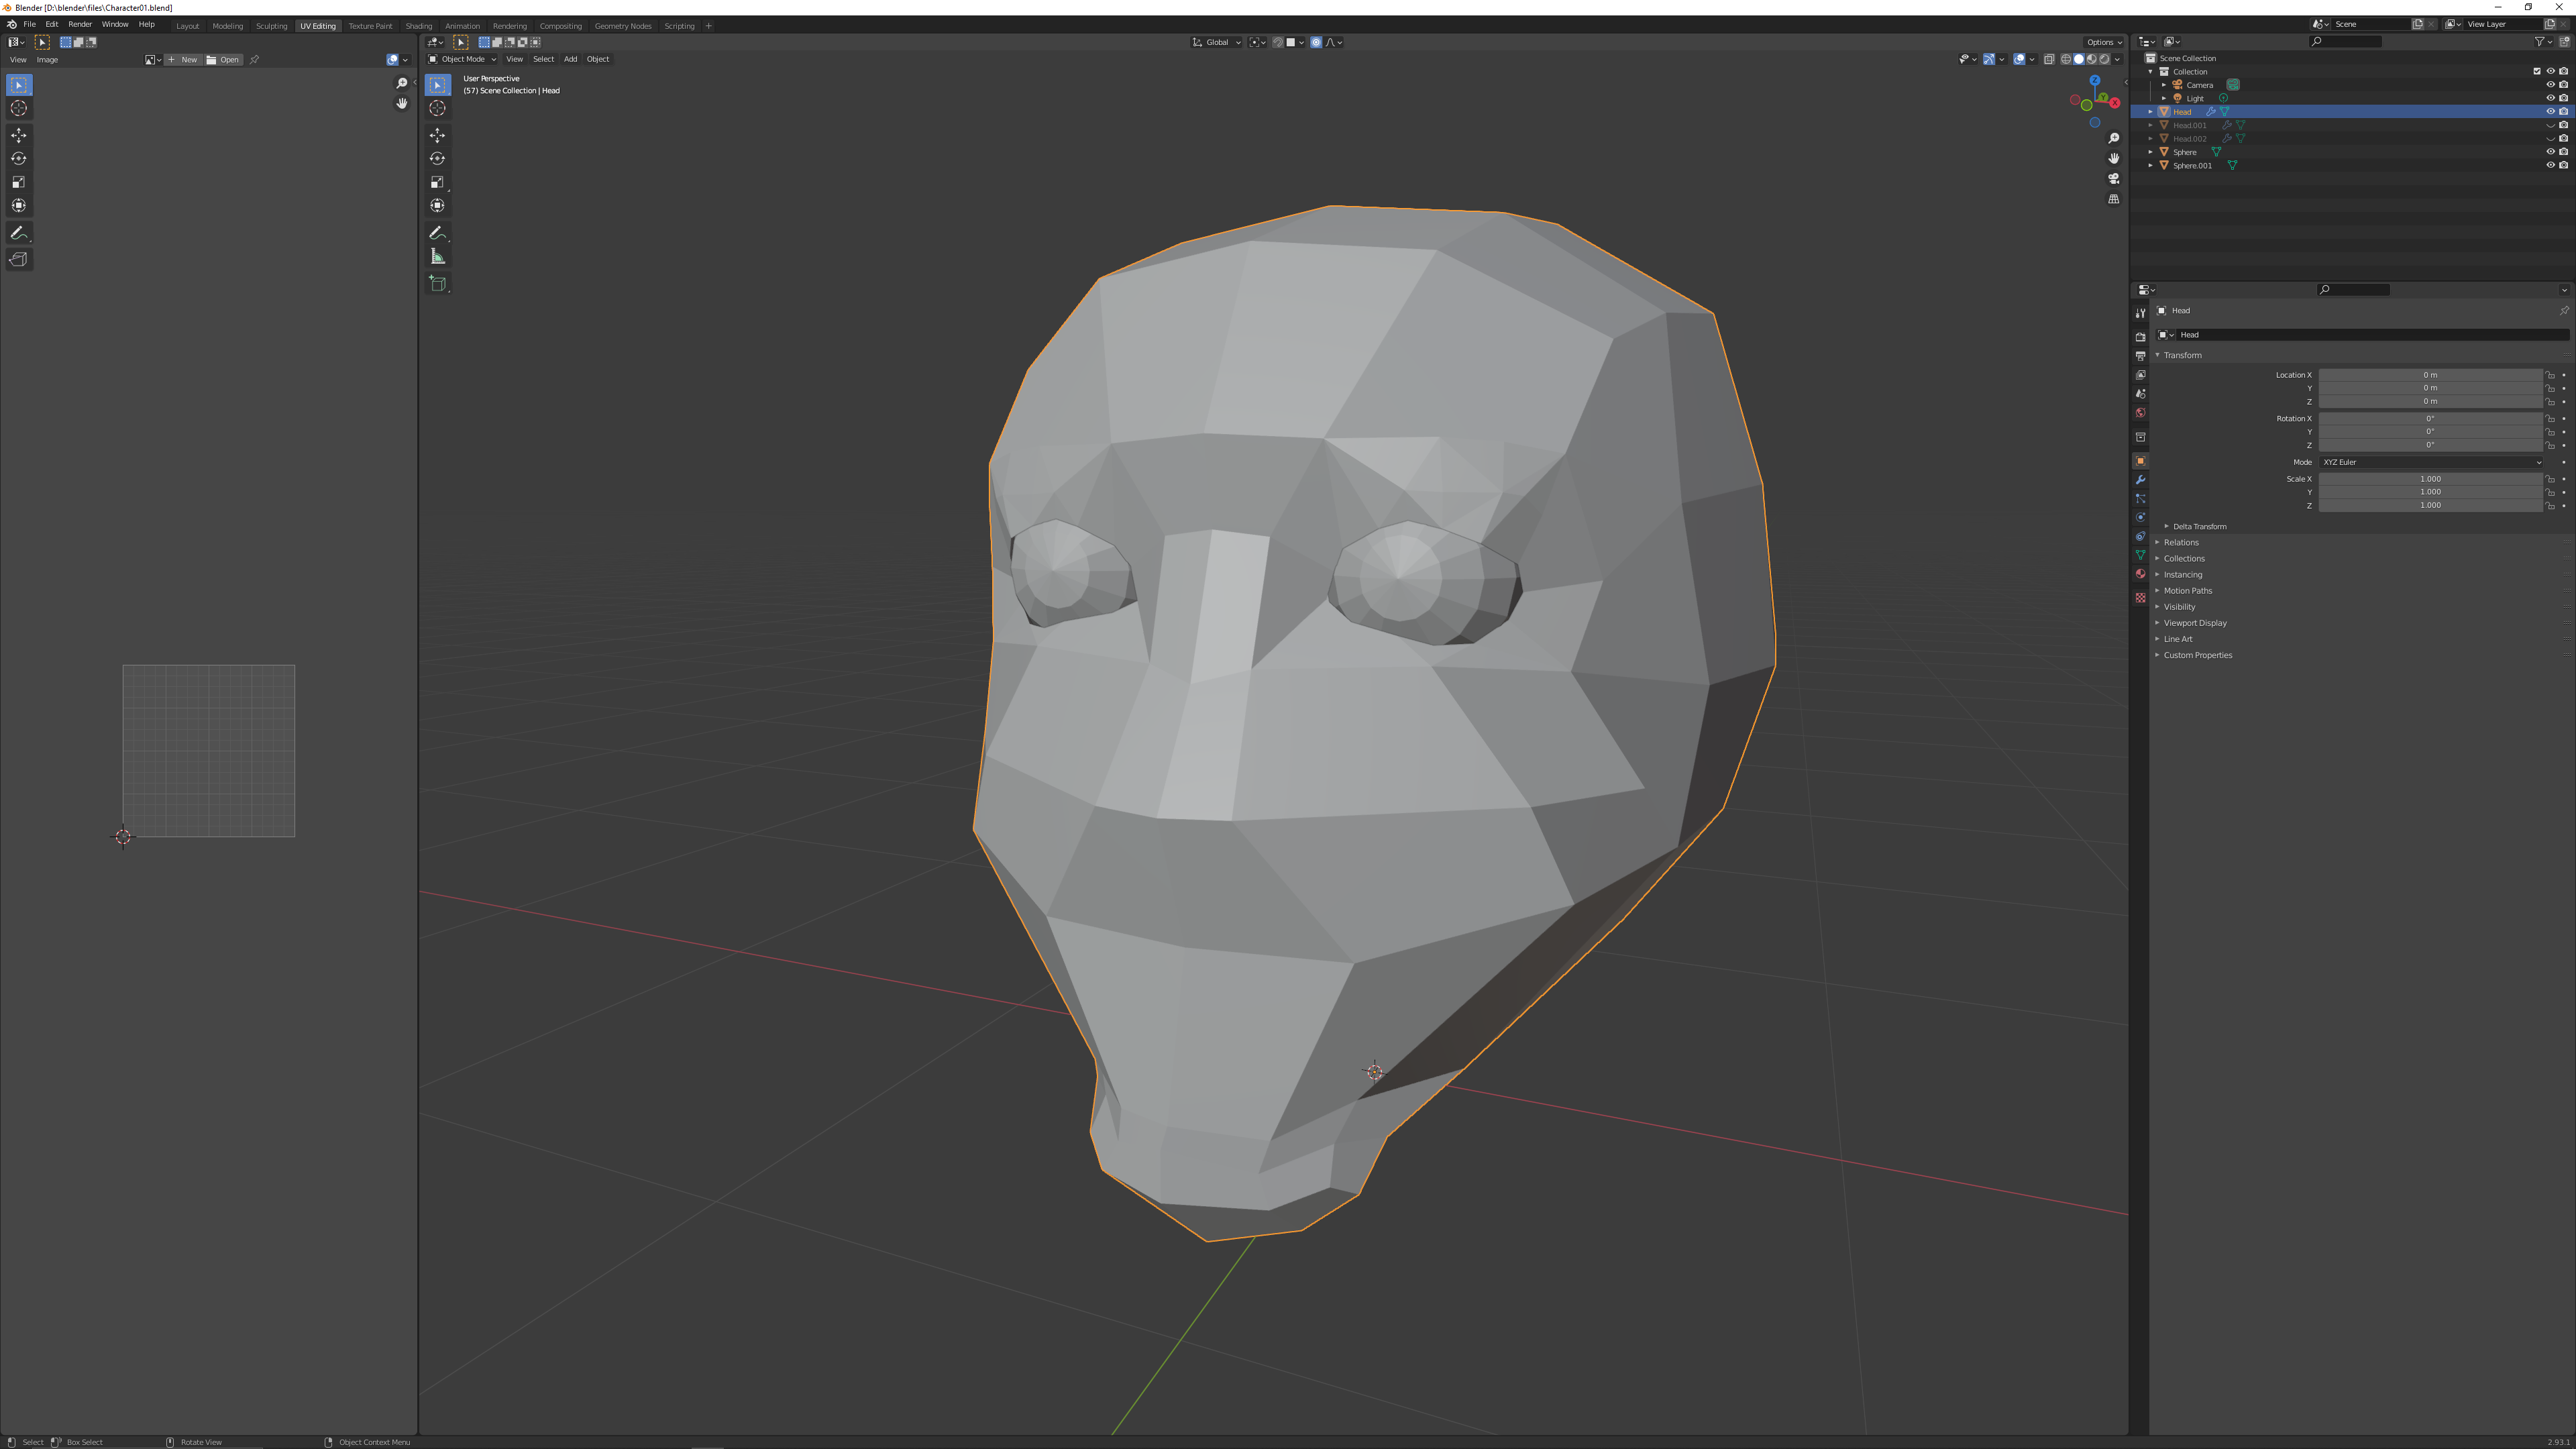This screenshot has width=2576, height=1449.
Task: Disable Sphere.001 in renders via camera icon
Action: (x=2564, y=165)
